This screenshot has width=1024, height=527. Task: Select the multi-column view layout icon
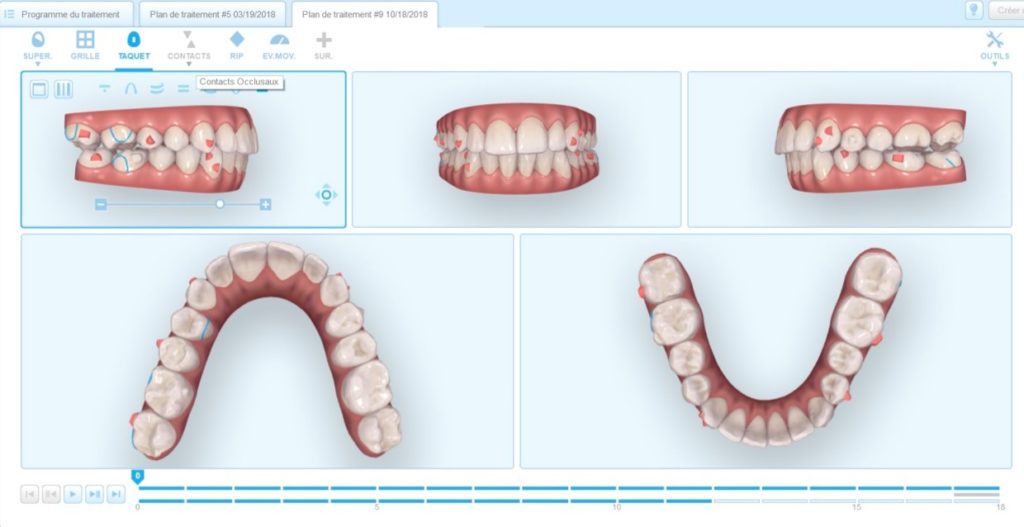click(63, 89)
